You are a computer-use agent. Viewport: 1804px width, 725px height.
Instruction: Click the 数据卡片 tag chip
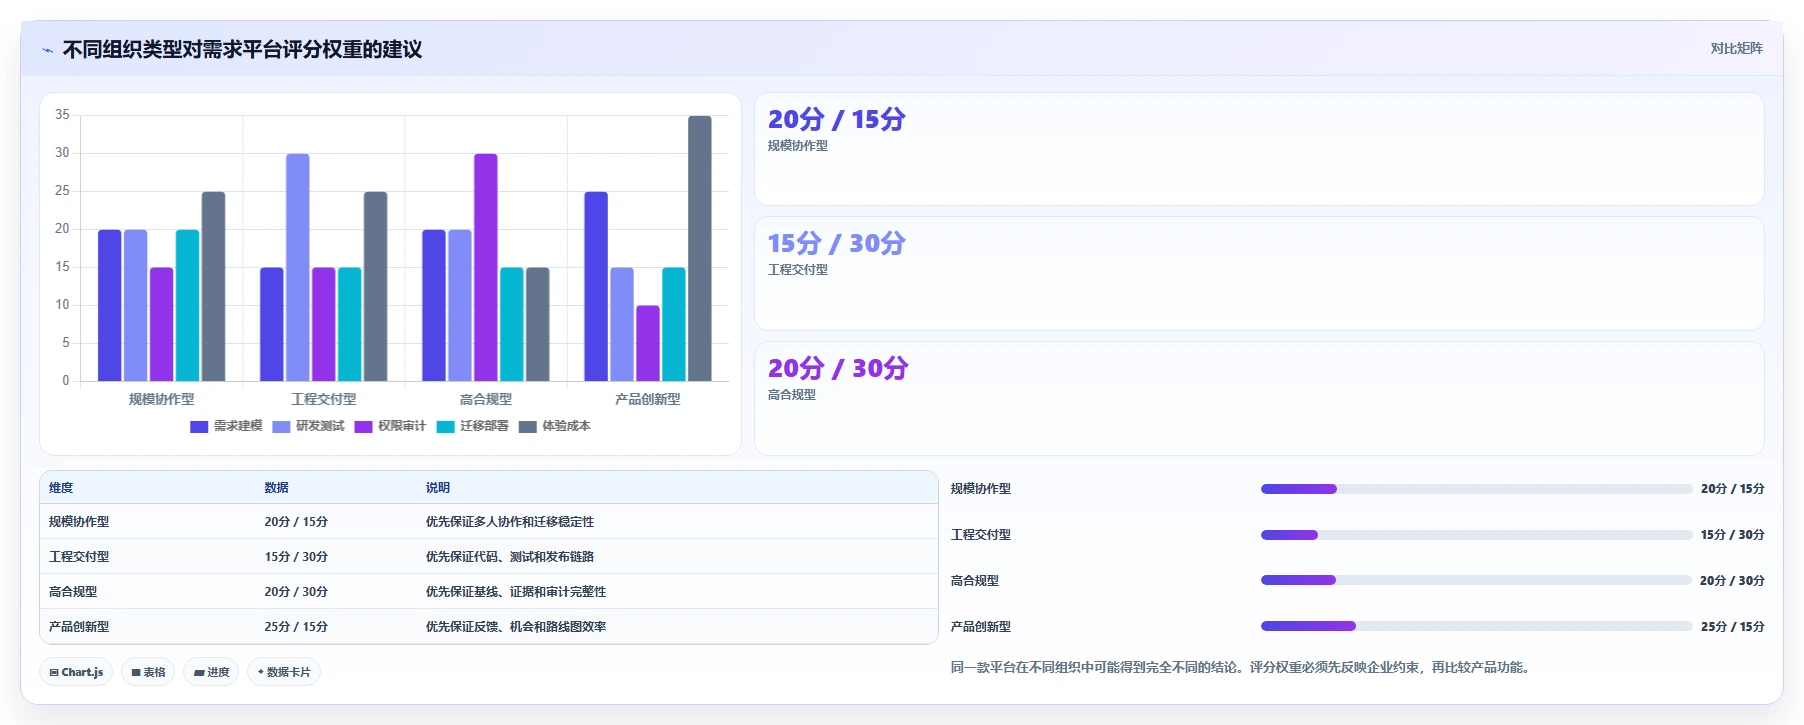284,672
